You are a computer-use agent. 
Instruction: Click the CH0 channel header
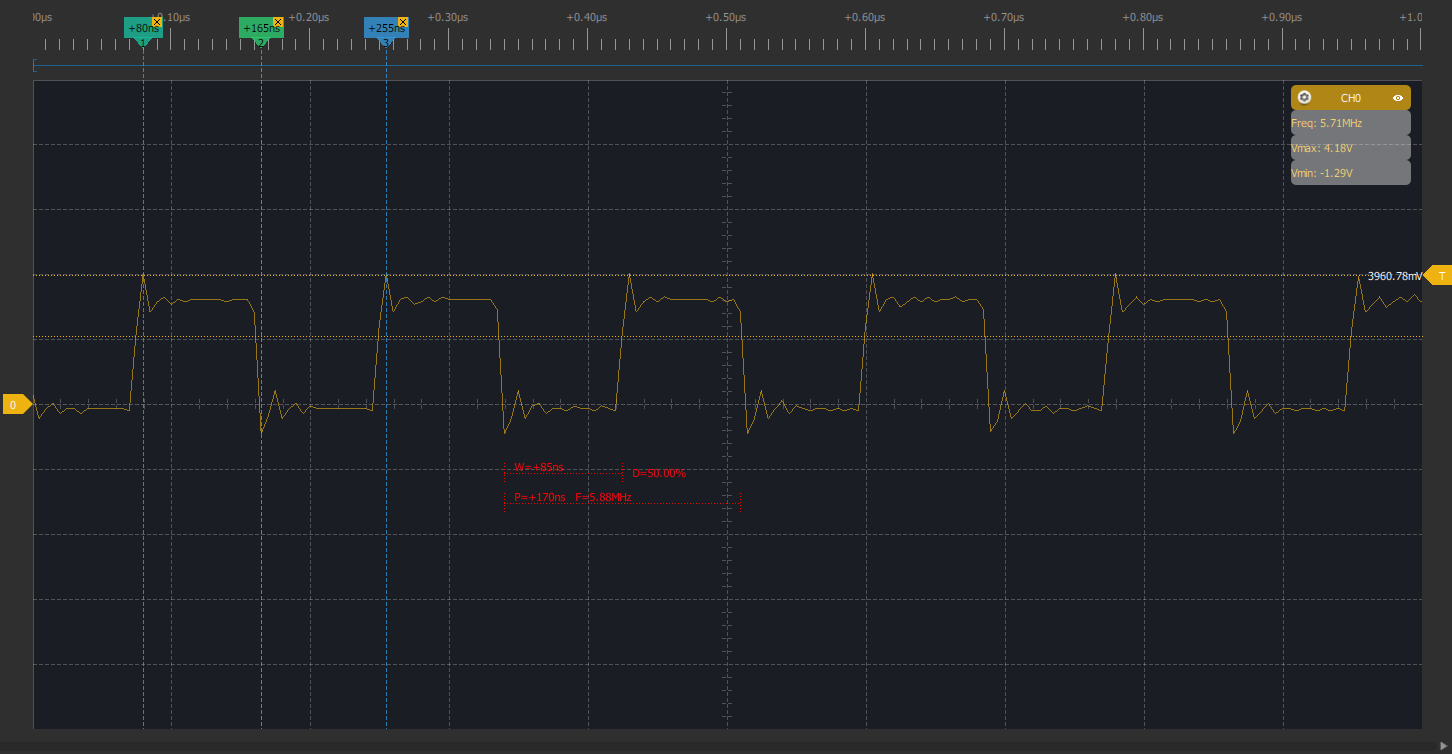1350,97
